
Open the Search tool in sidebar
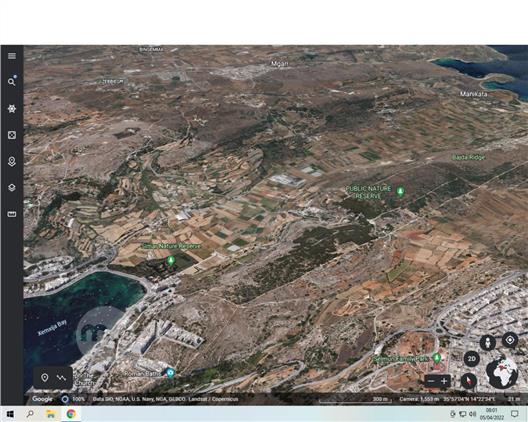[x=12, y=82]
